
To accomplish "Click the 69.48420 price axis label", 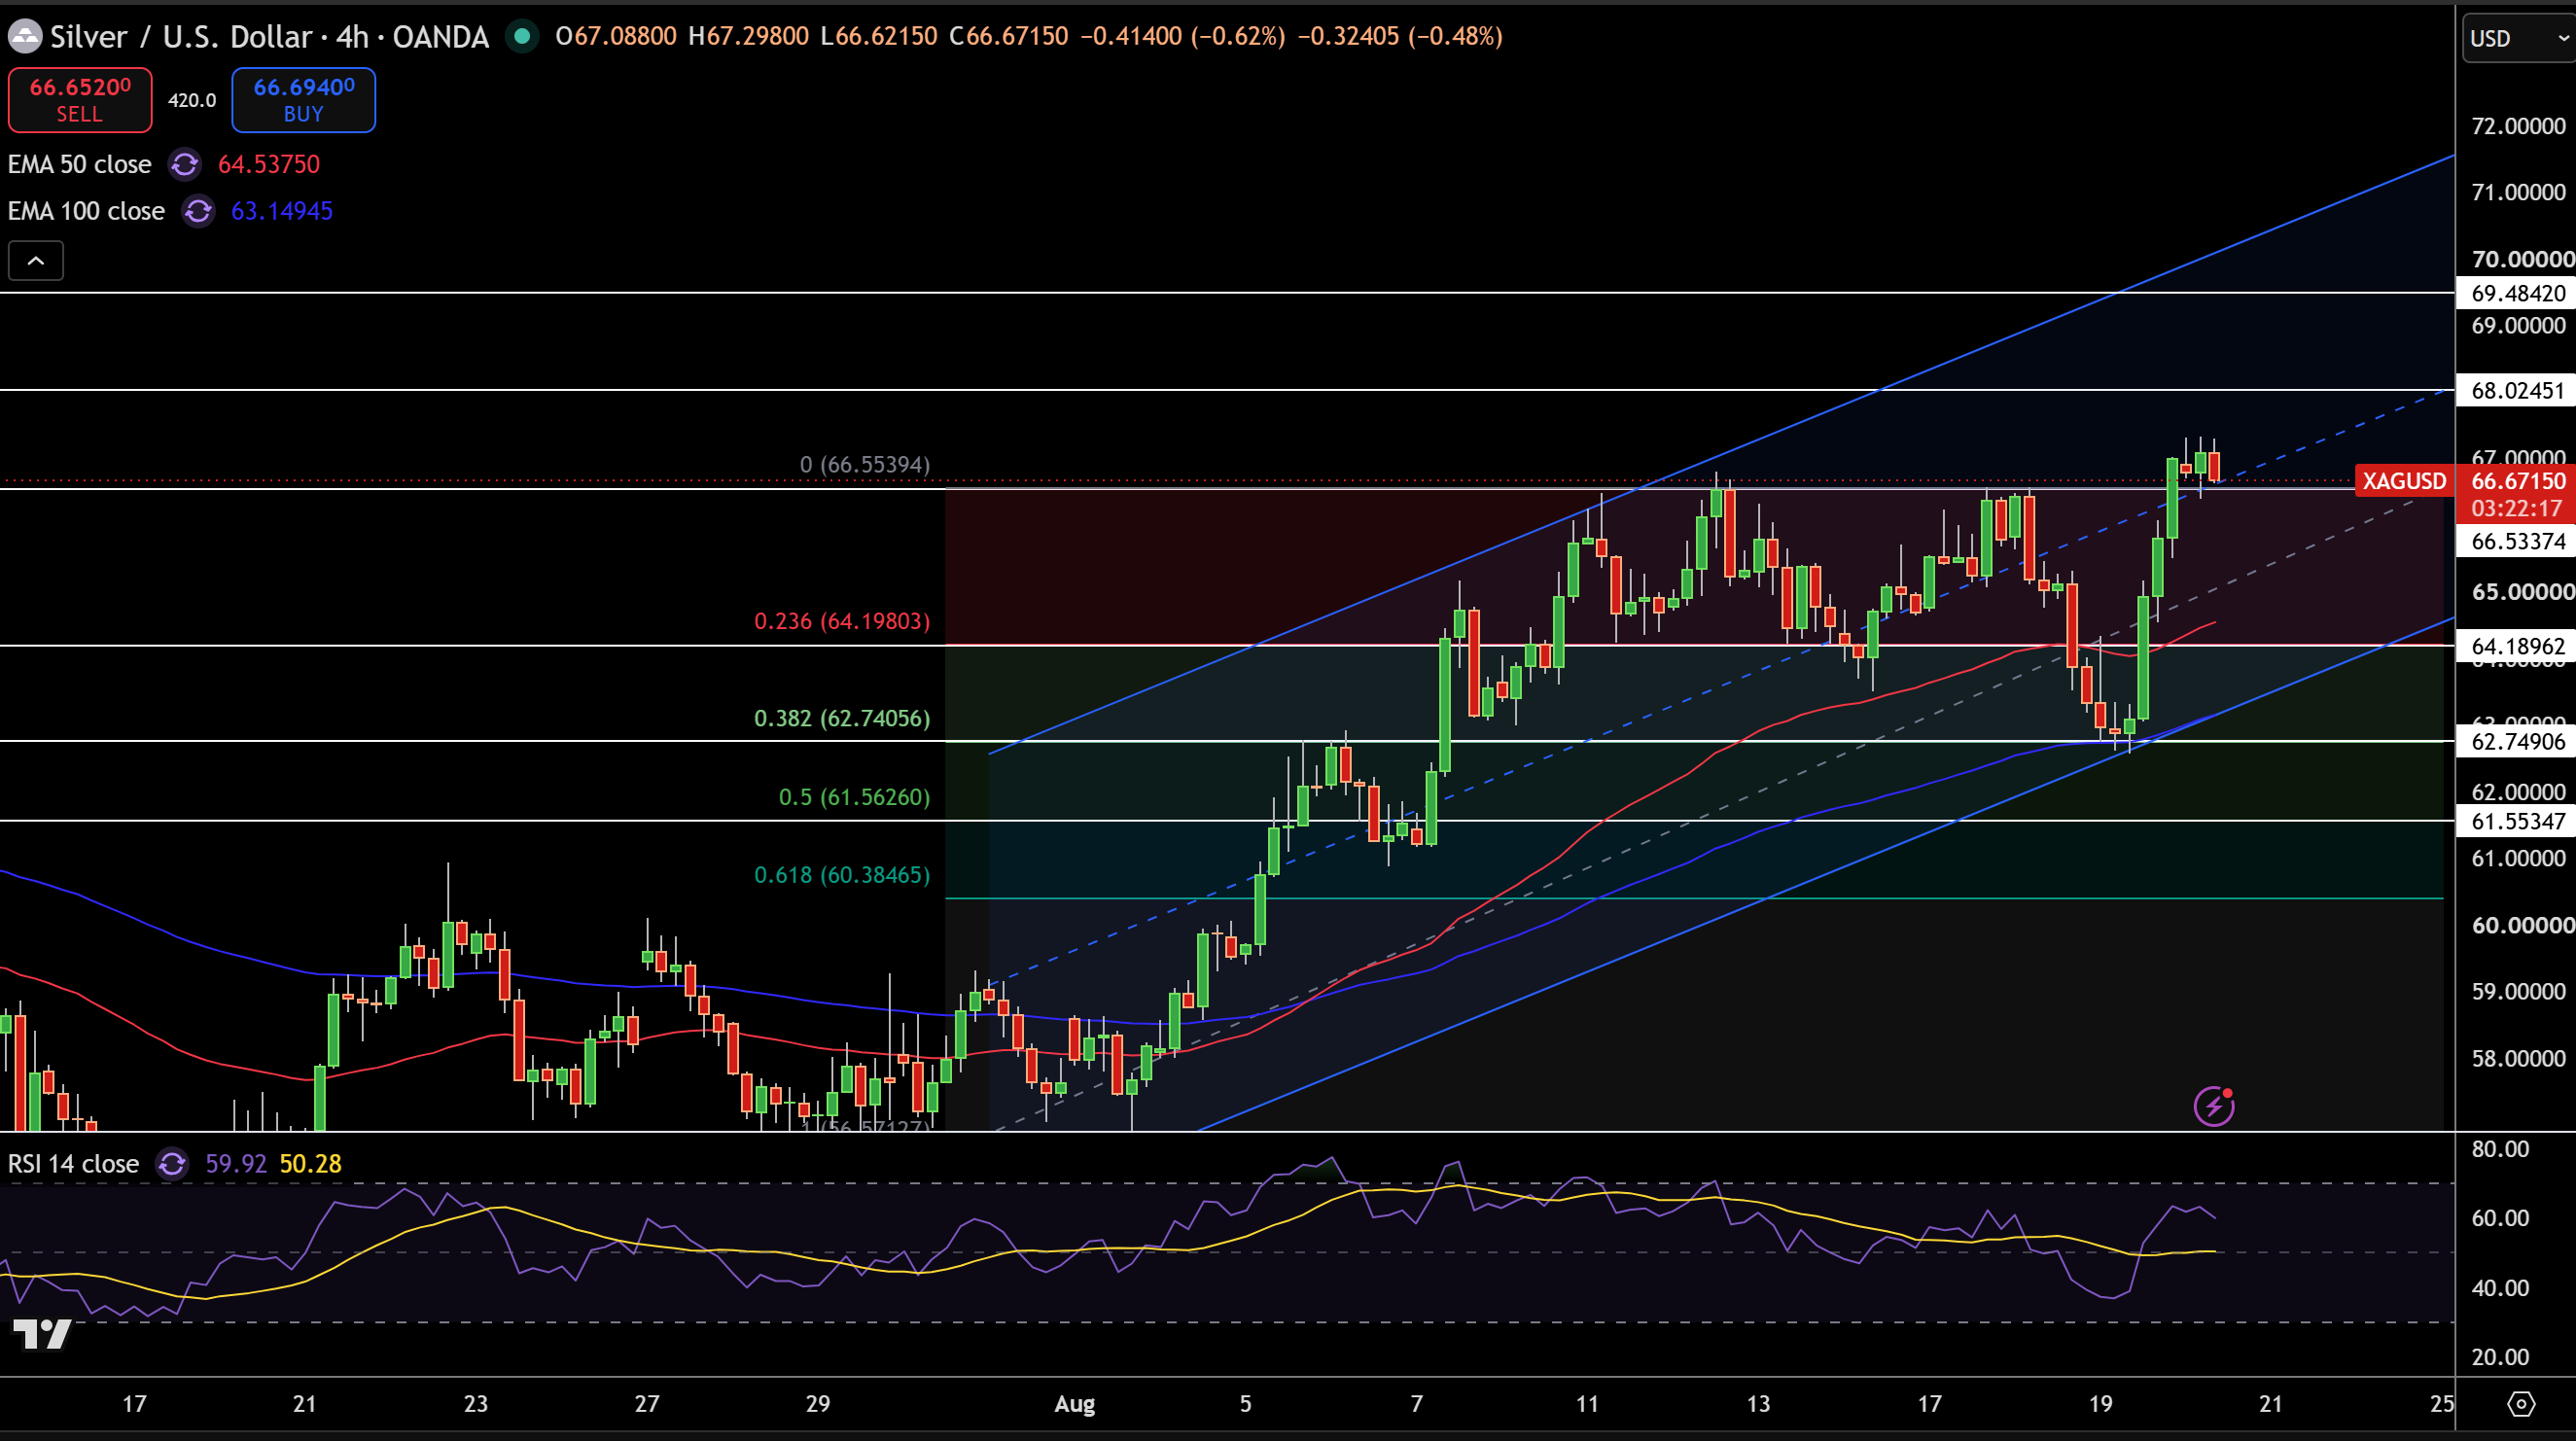I will pyautogui.click(x=2518, y=293).
